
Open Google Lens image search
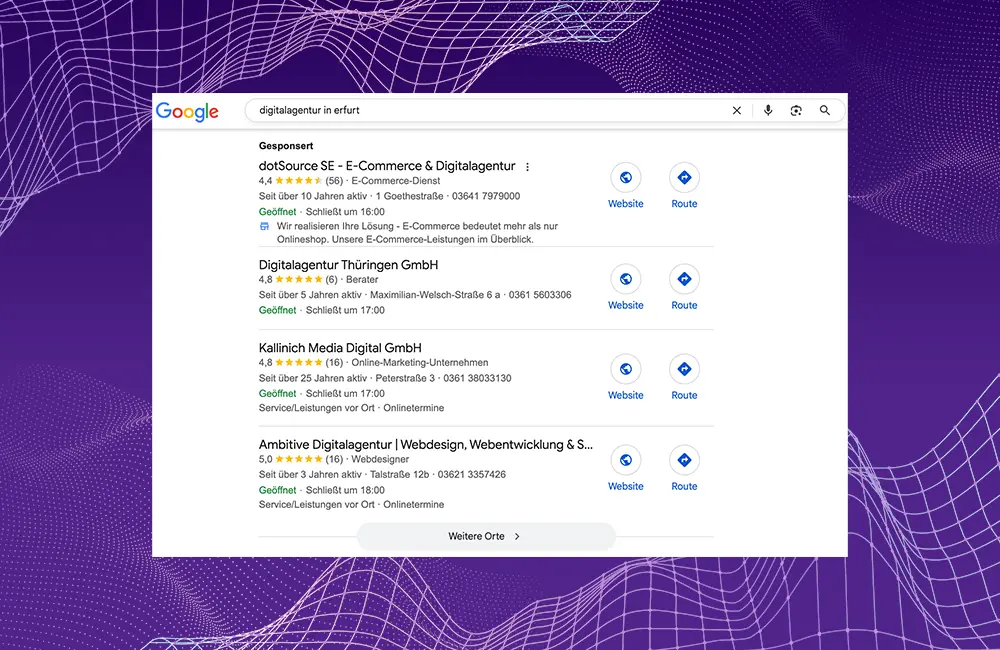[796, 111]
